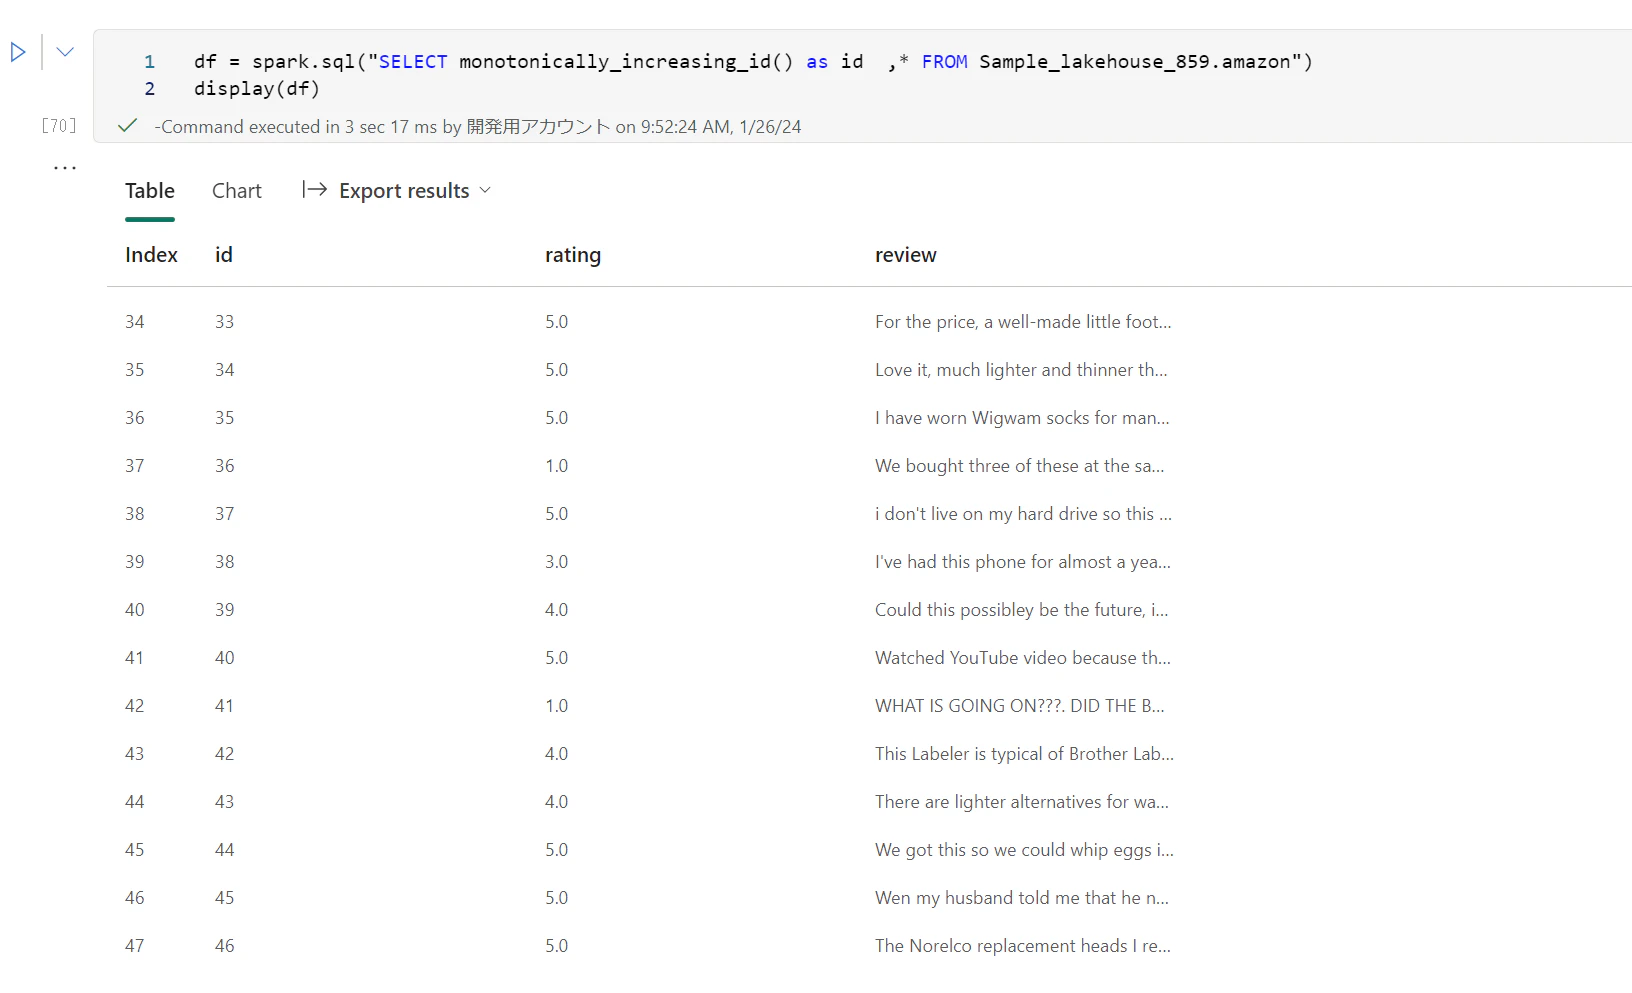The height and width of the screenshot is (993, 1632).
Task: Click rating 4.0 in the Index 44 row
Action: (557, 802)
